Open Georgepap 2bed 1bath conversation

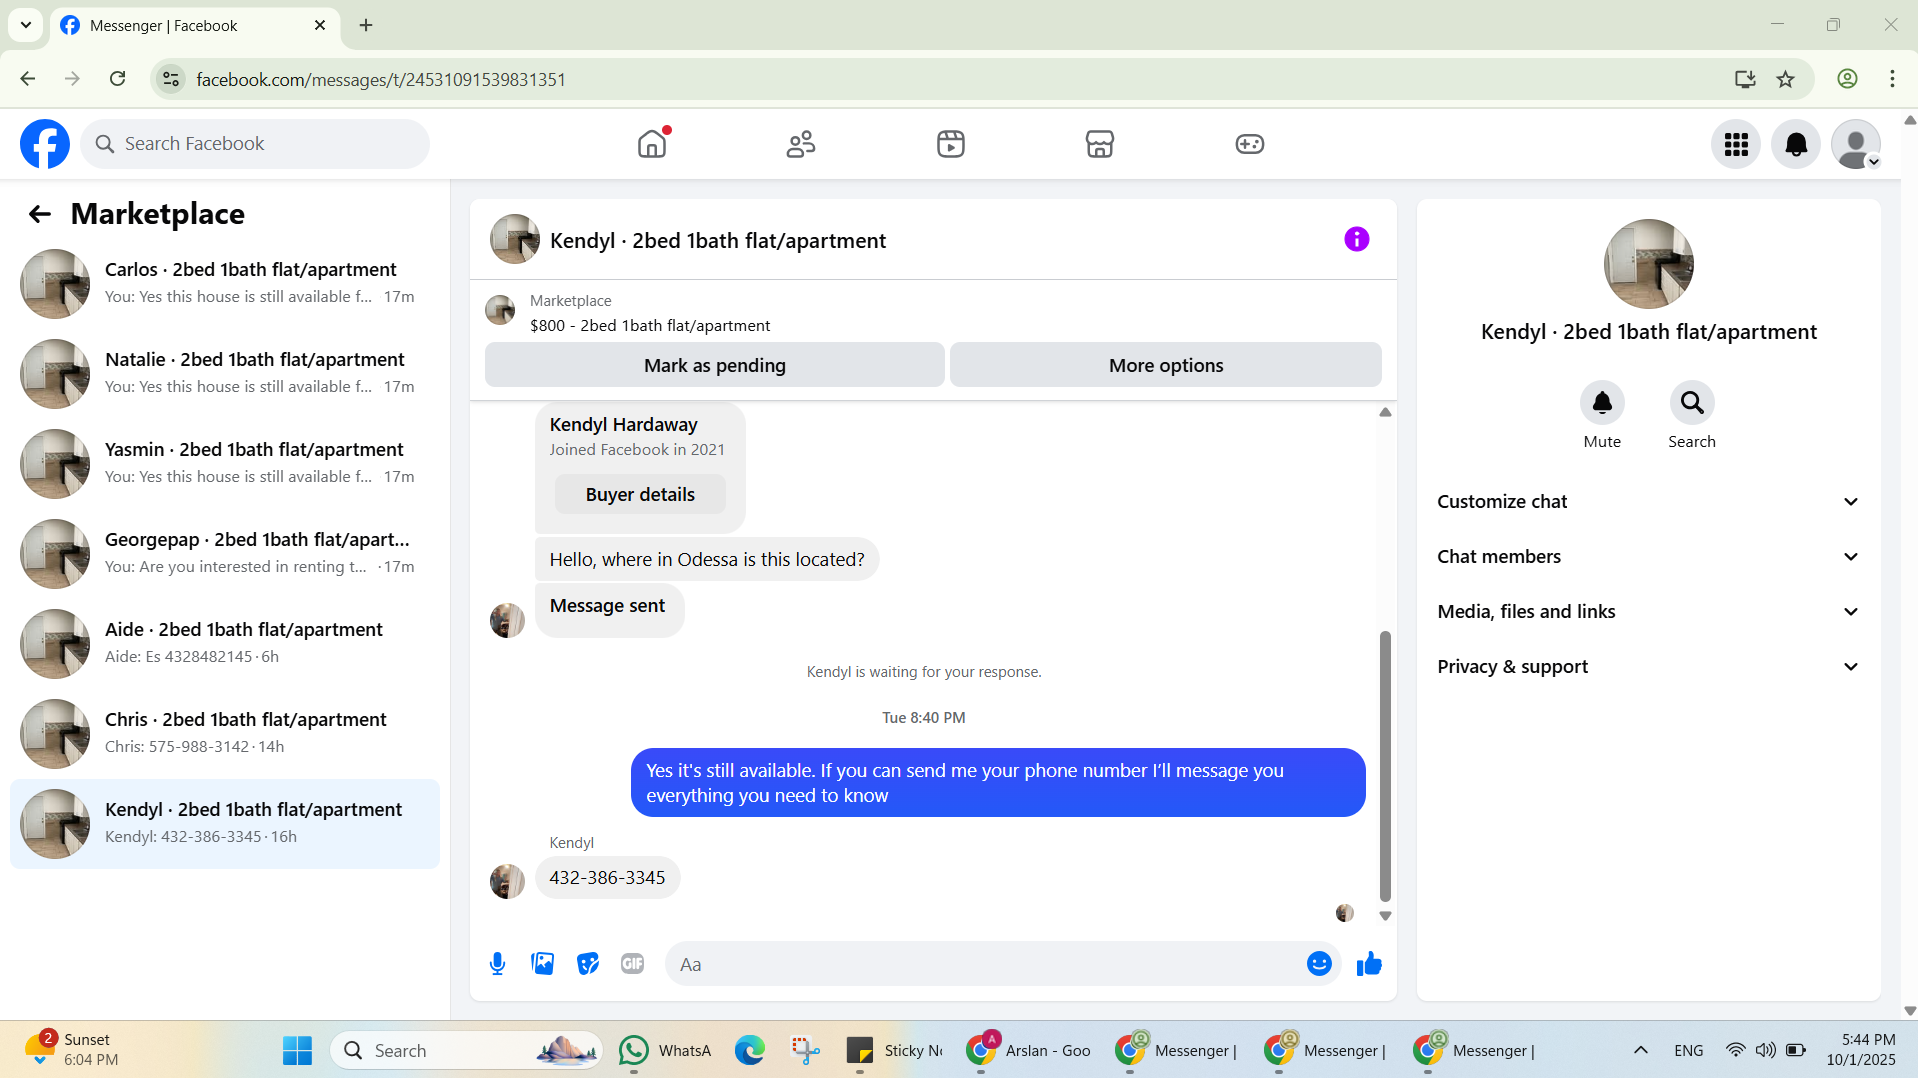pyautogui.click(x=225, y=554)
